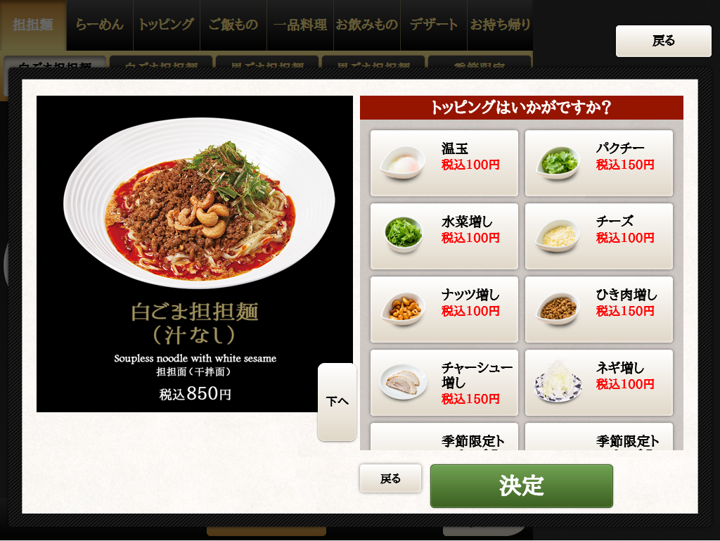720x541 pixels.
Task: Select the ナッツ増し extra nuts topping
Action: (x=444, y=309)
